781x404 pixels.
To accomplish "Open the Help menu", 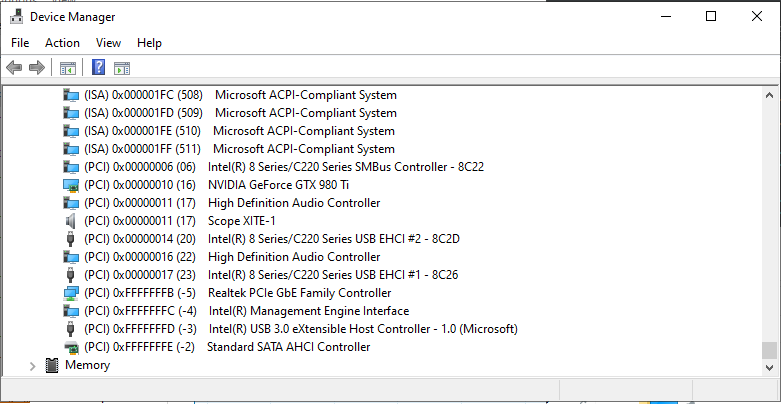I will (x=149, y=43).
